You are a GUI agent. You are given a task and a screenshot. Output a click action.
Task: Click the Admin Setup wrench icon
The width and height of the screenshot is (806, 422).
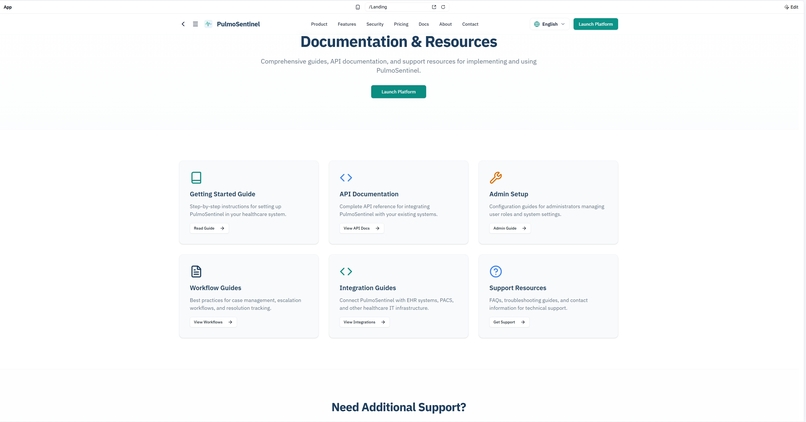click(496, 177)
